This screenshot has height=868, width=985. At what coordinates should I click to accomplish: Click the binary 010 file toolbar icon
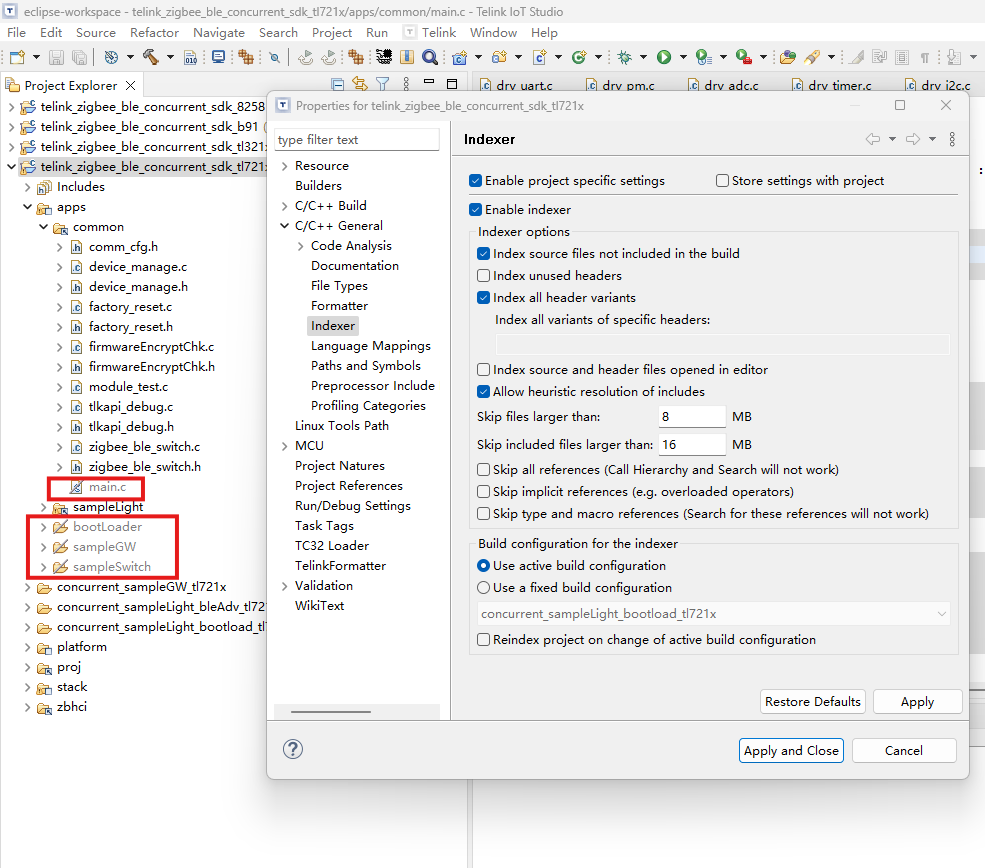point(190,58)
